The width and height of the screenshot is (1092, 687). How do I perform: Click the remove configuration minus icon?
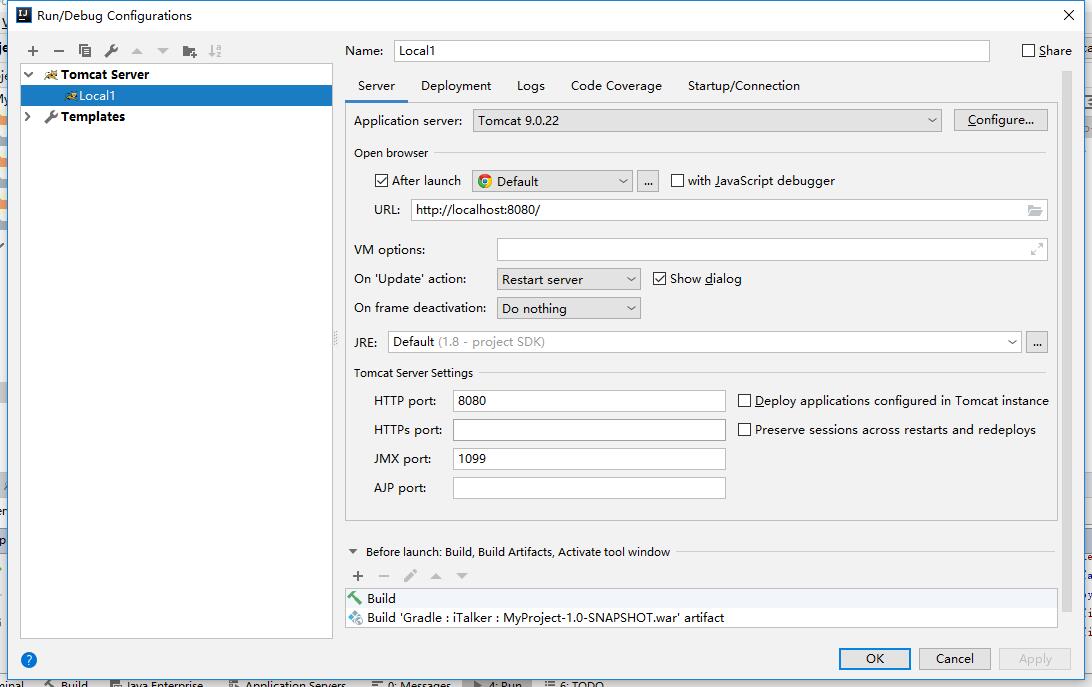coord(59,51)
